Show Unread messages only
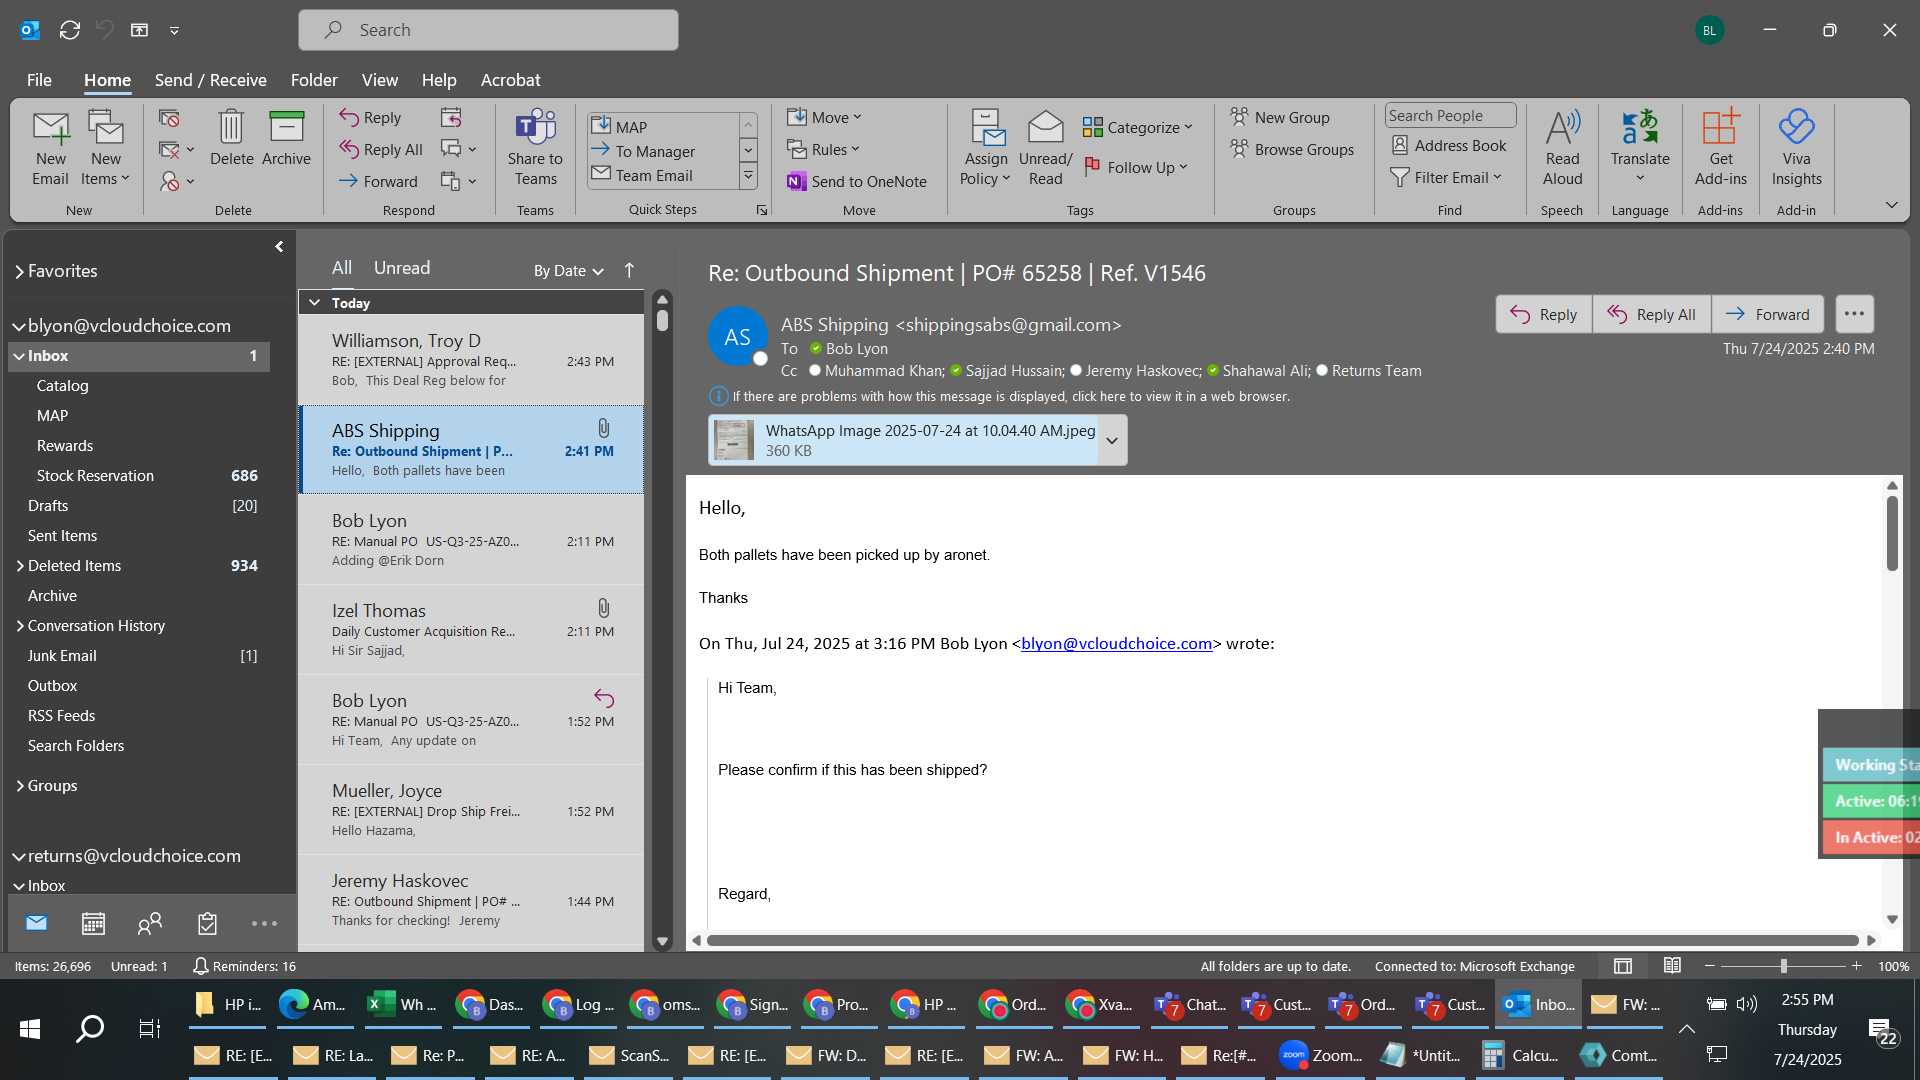Viewport: 1920px width, 1080px height. pos(402,268)
